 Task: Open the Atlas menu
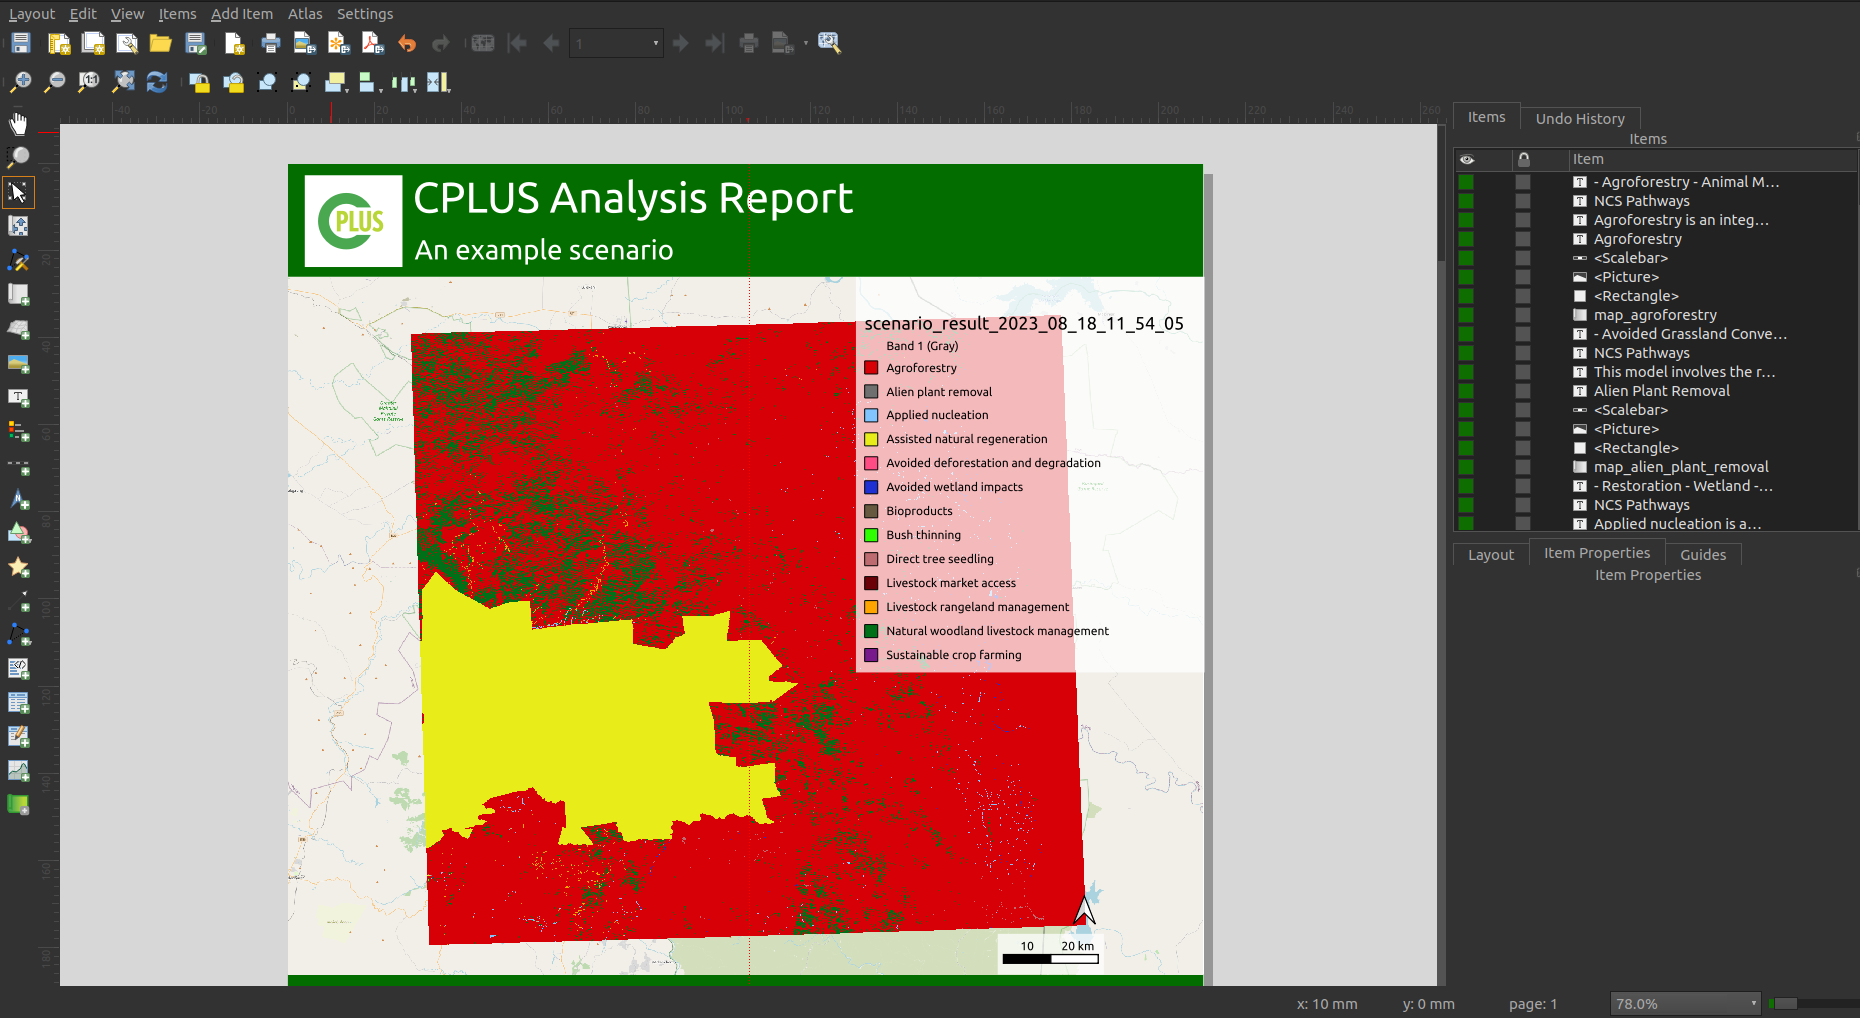(x=305, y=14)
